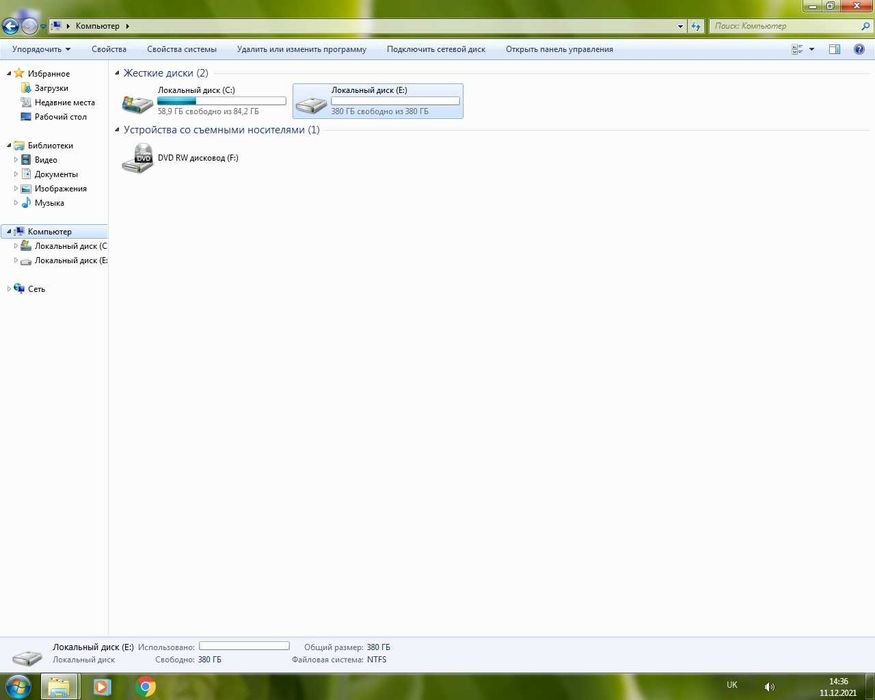The image size is (875, 700).
Task: Expand the Сеть node arrow
Action: coord(8,289)
